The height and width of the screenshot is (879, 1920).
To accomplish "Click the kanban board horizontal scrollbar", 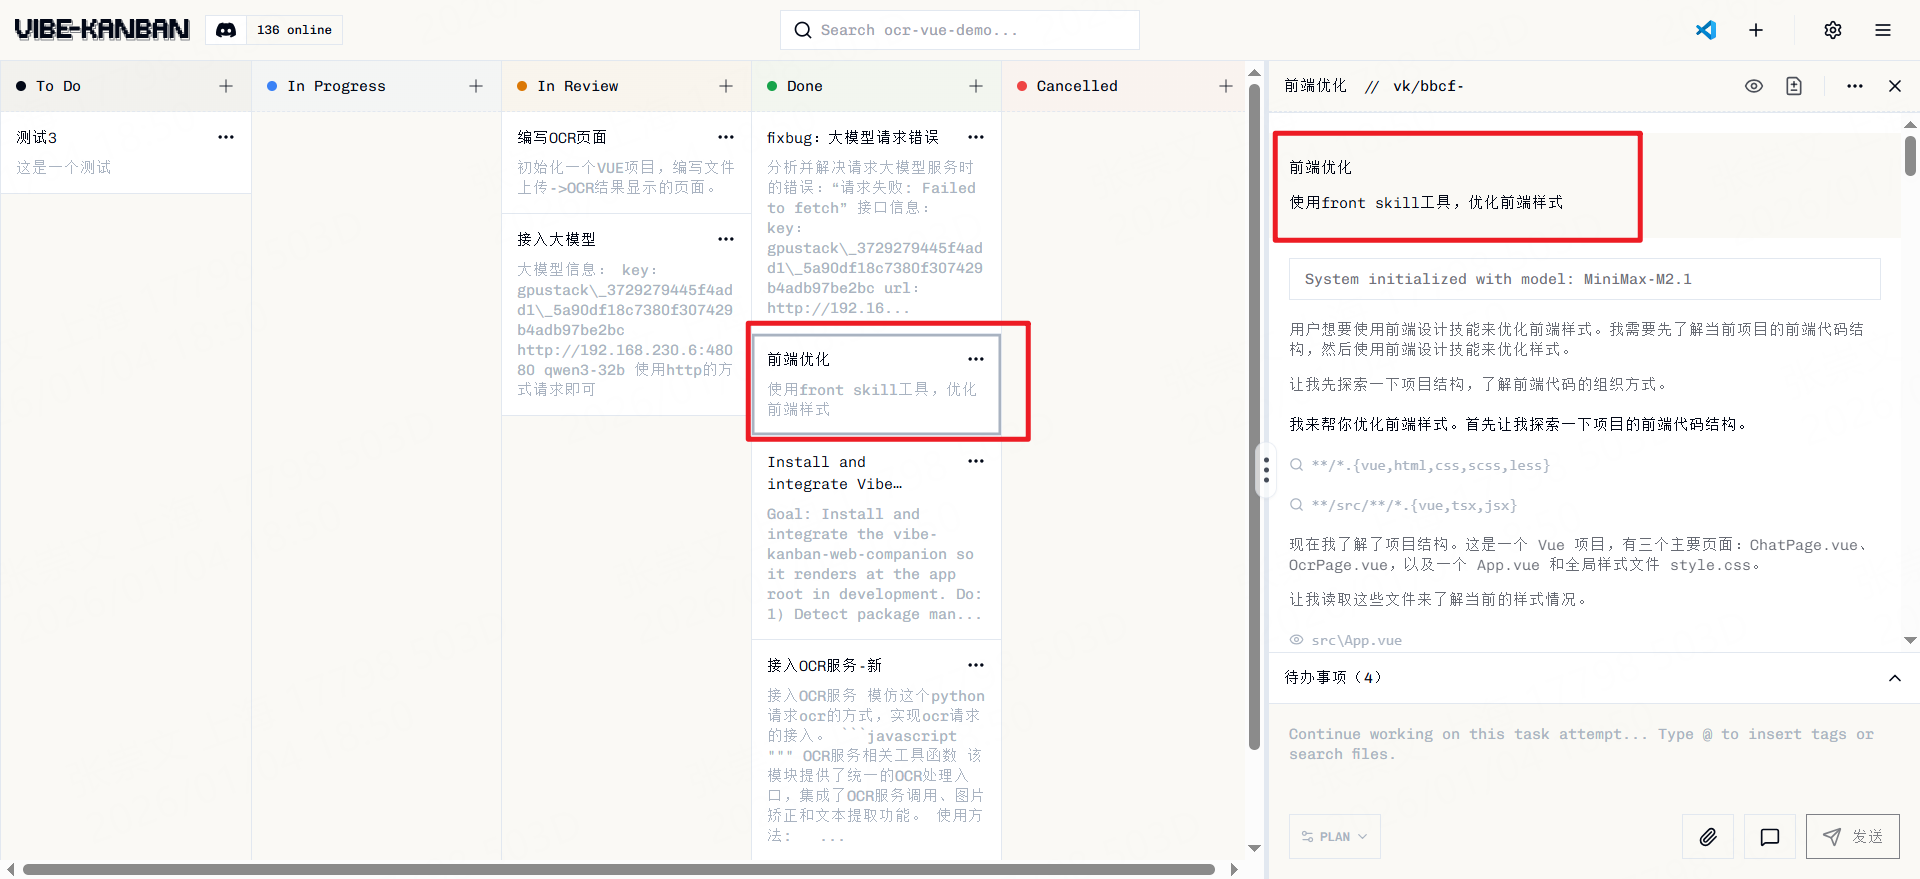I will (618, 869).
